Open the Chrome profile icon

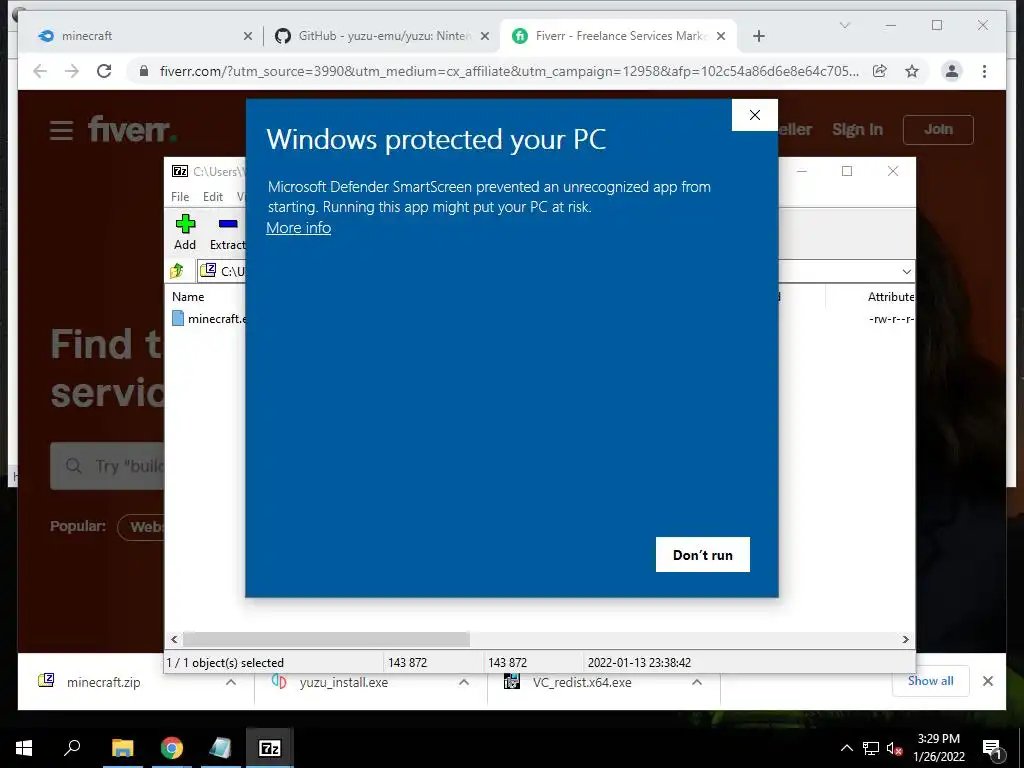point(952,71)
